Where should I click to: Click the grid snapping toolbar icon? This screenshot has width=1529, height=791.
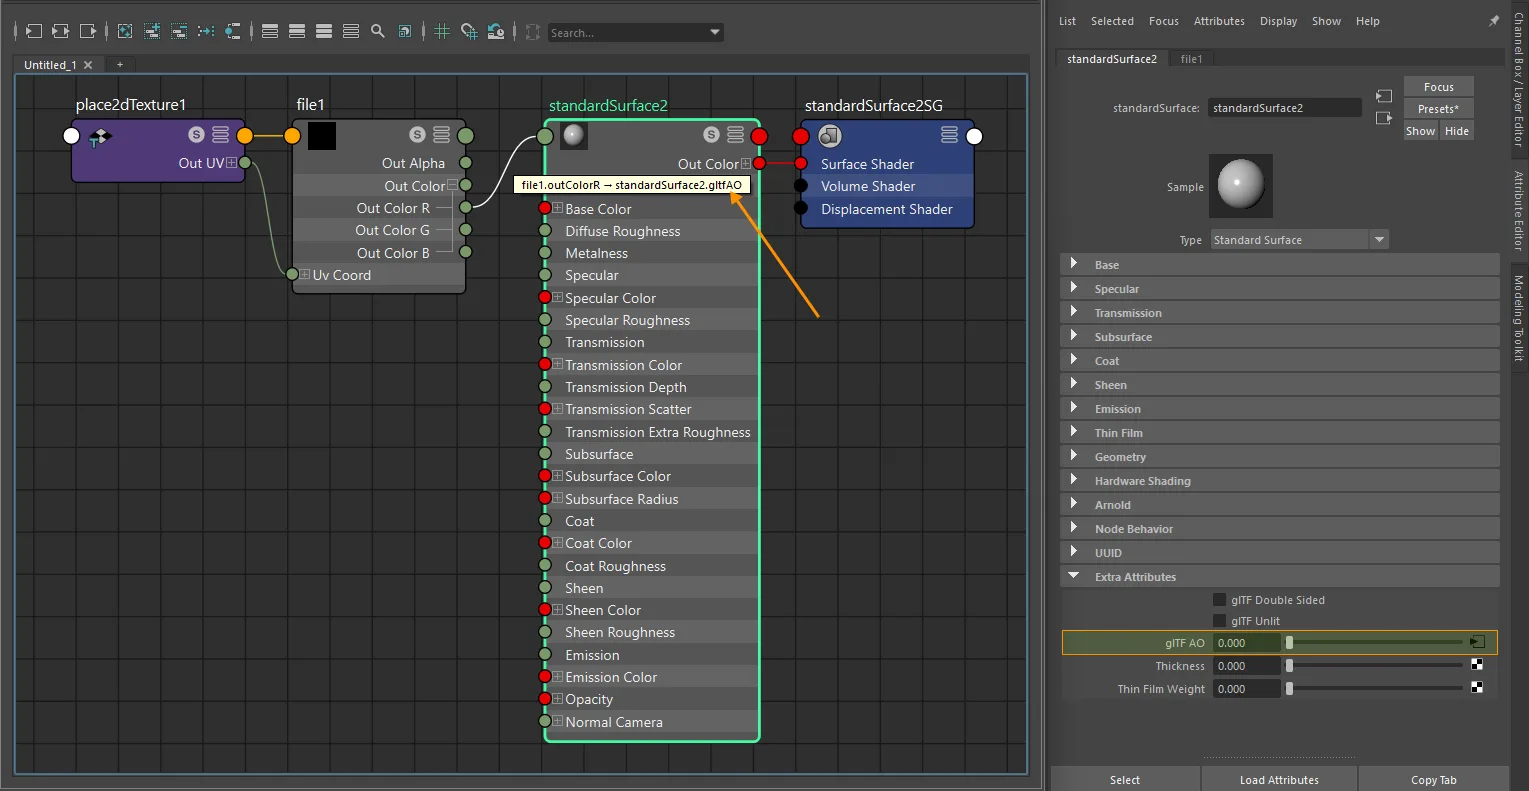469,31
